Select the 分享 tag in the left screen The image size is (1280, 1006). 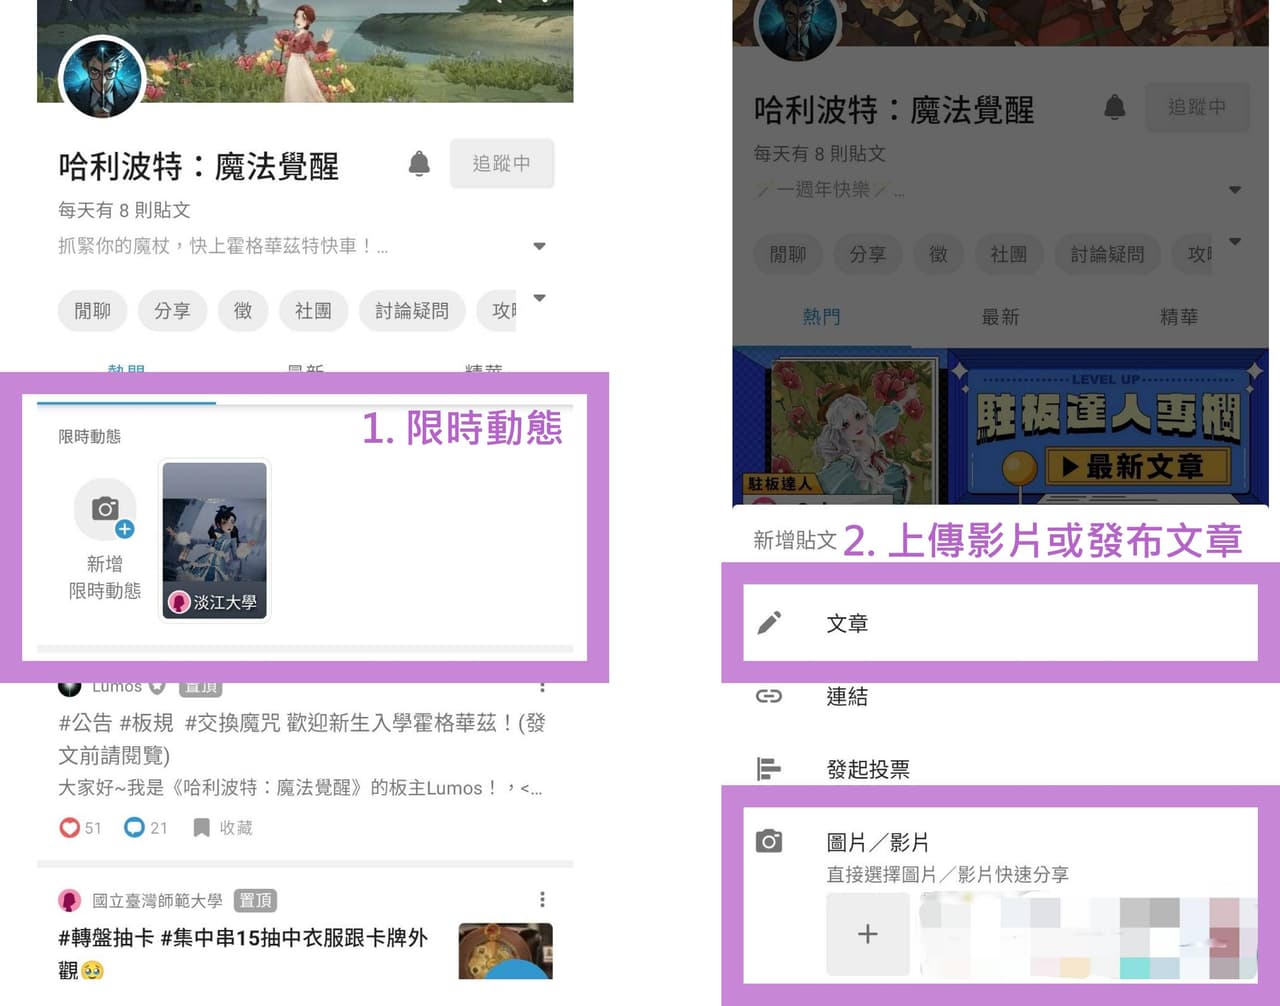[x=172, y=311]
